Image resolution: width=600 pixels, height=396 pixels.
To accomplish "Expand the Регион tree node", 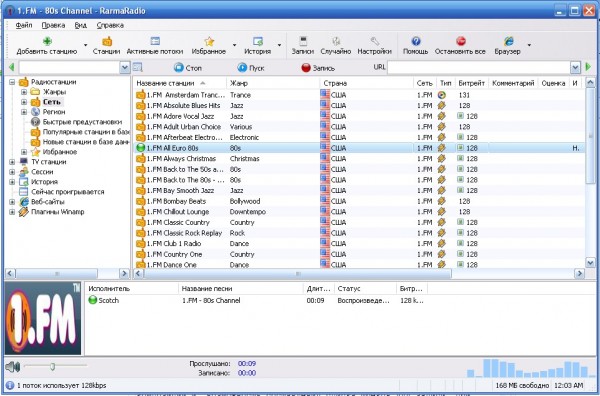I will point(24,112).
